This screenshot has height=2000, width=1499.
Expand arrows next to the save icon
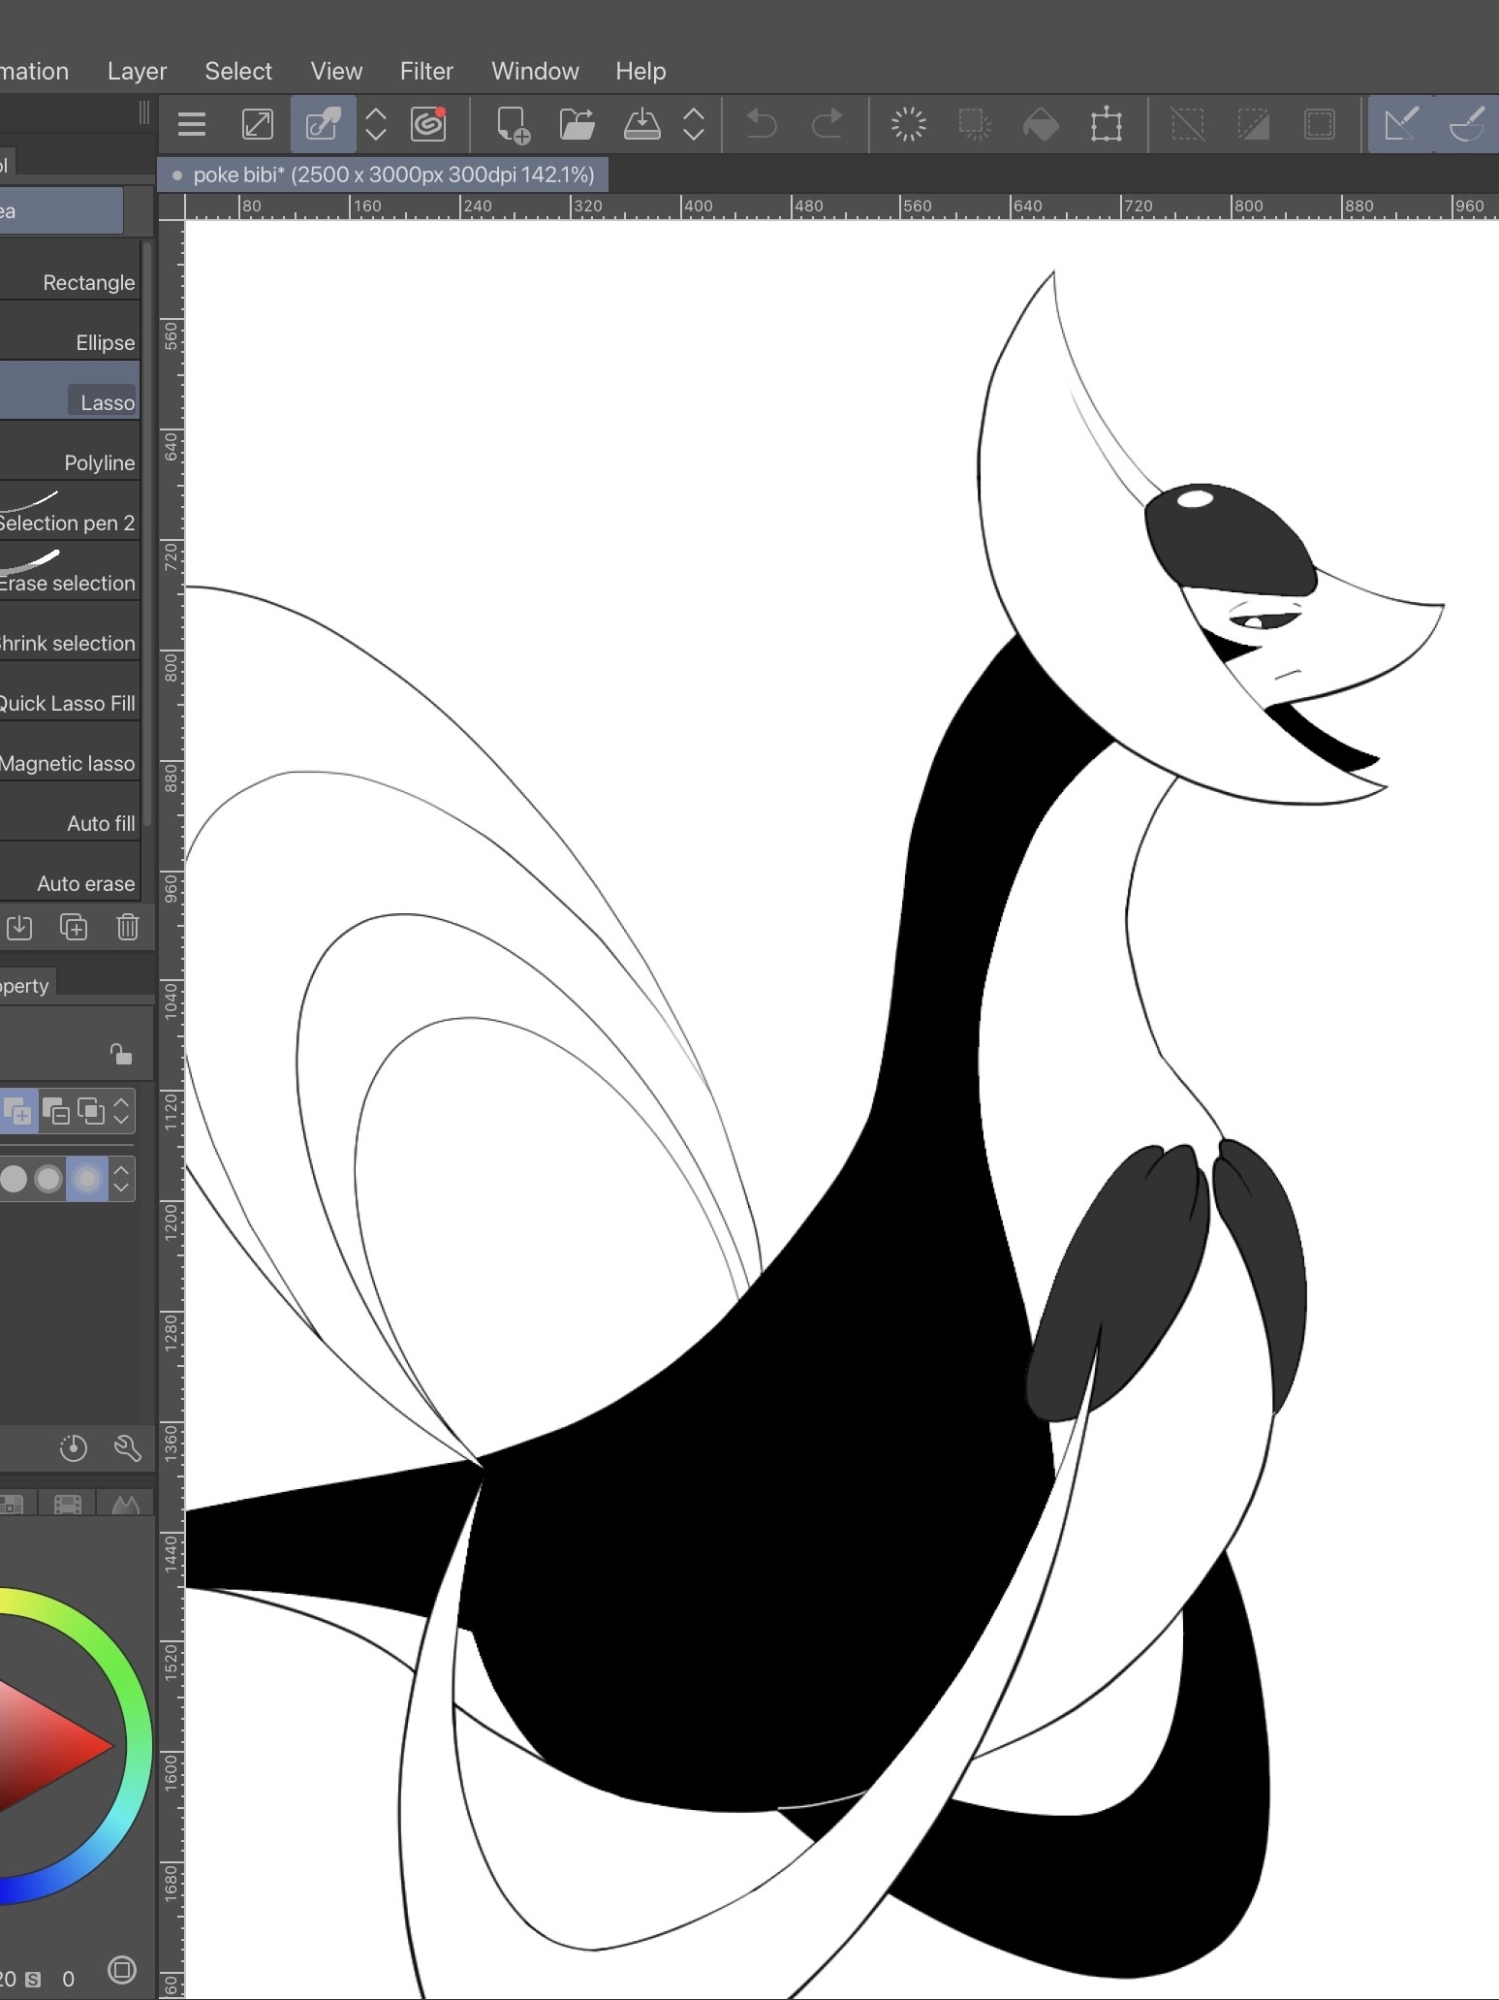[693, 125]
